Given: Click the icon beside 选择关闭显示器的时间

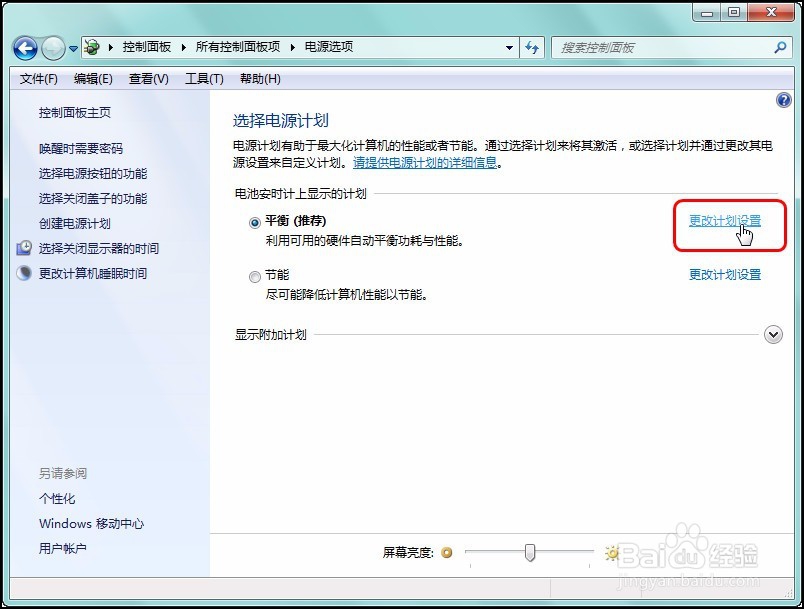Looking at the screenshot, I should 24,246.
